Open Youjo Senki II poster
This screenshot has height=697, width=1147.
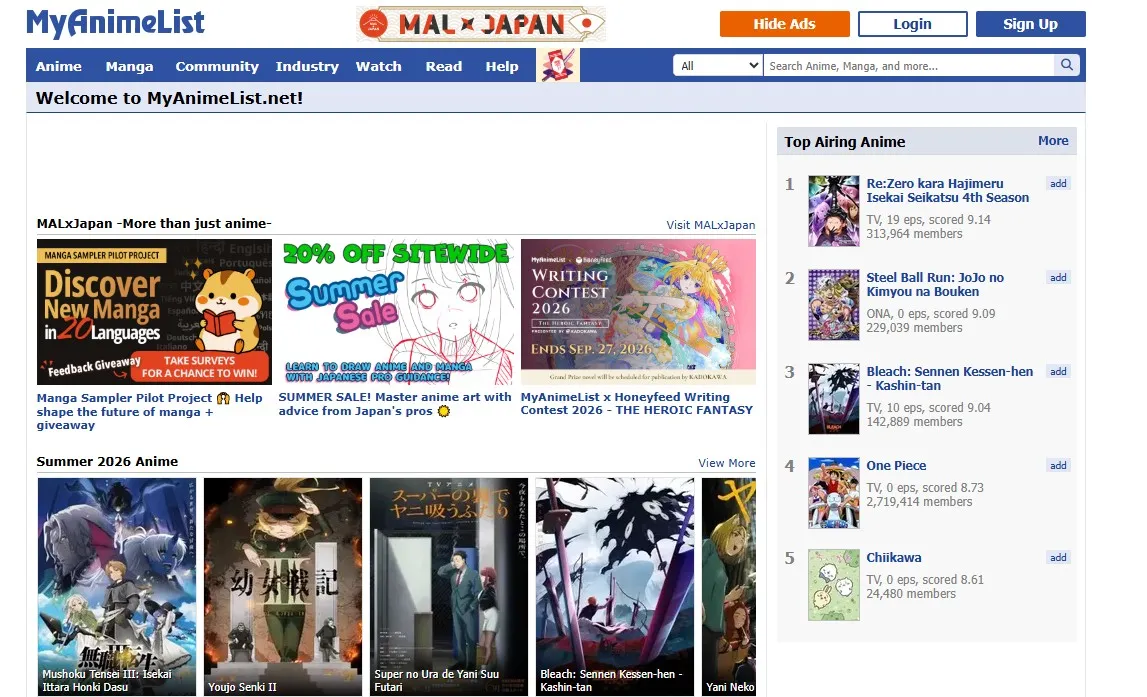coord(283,587)
